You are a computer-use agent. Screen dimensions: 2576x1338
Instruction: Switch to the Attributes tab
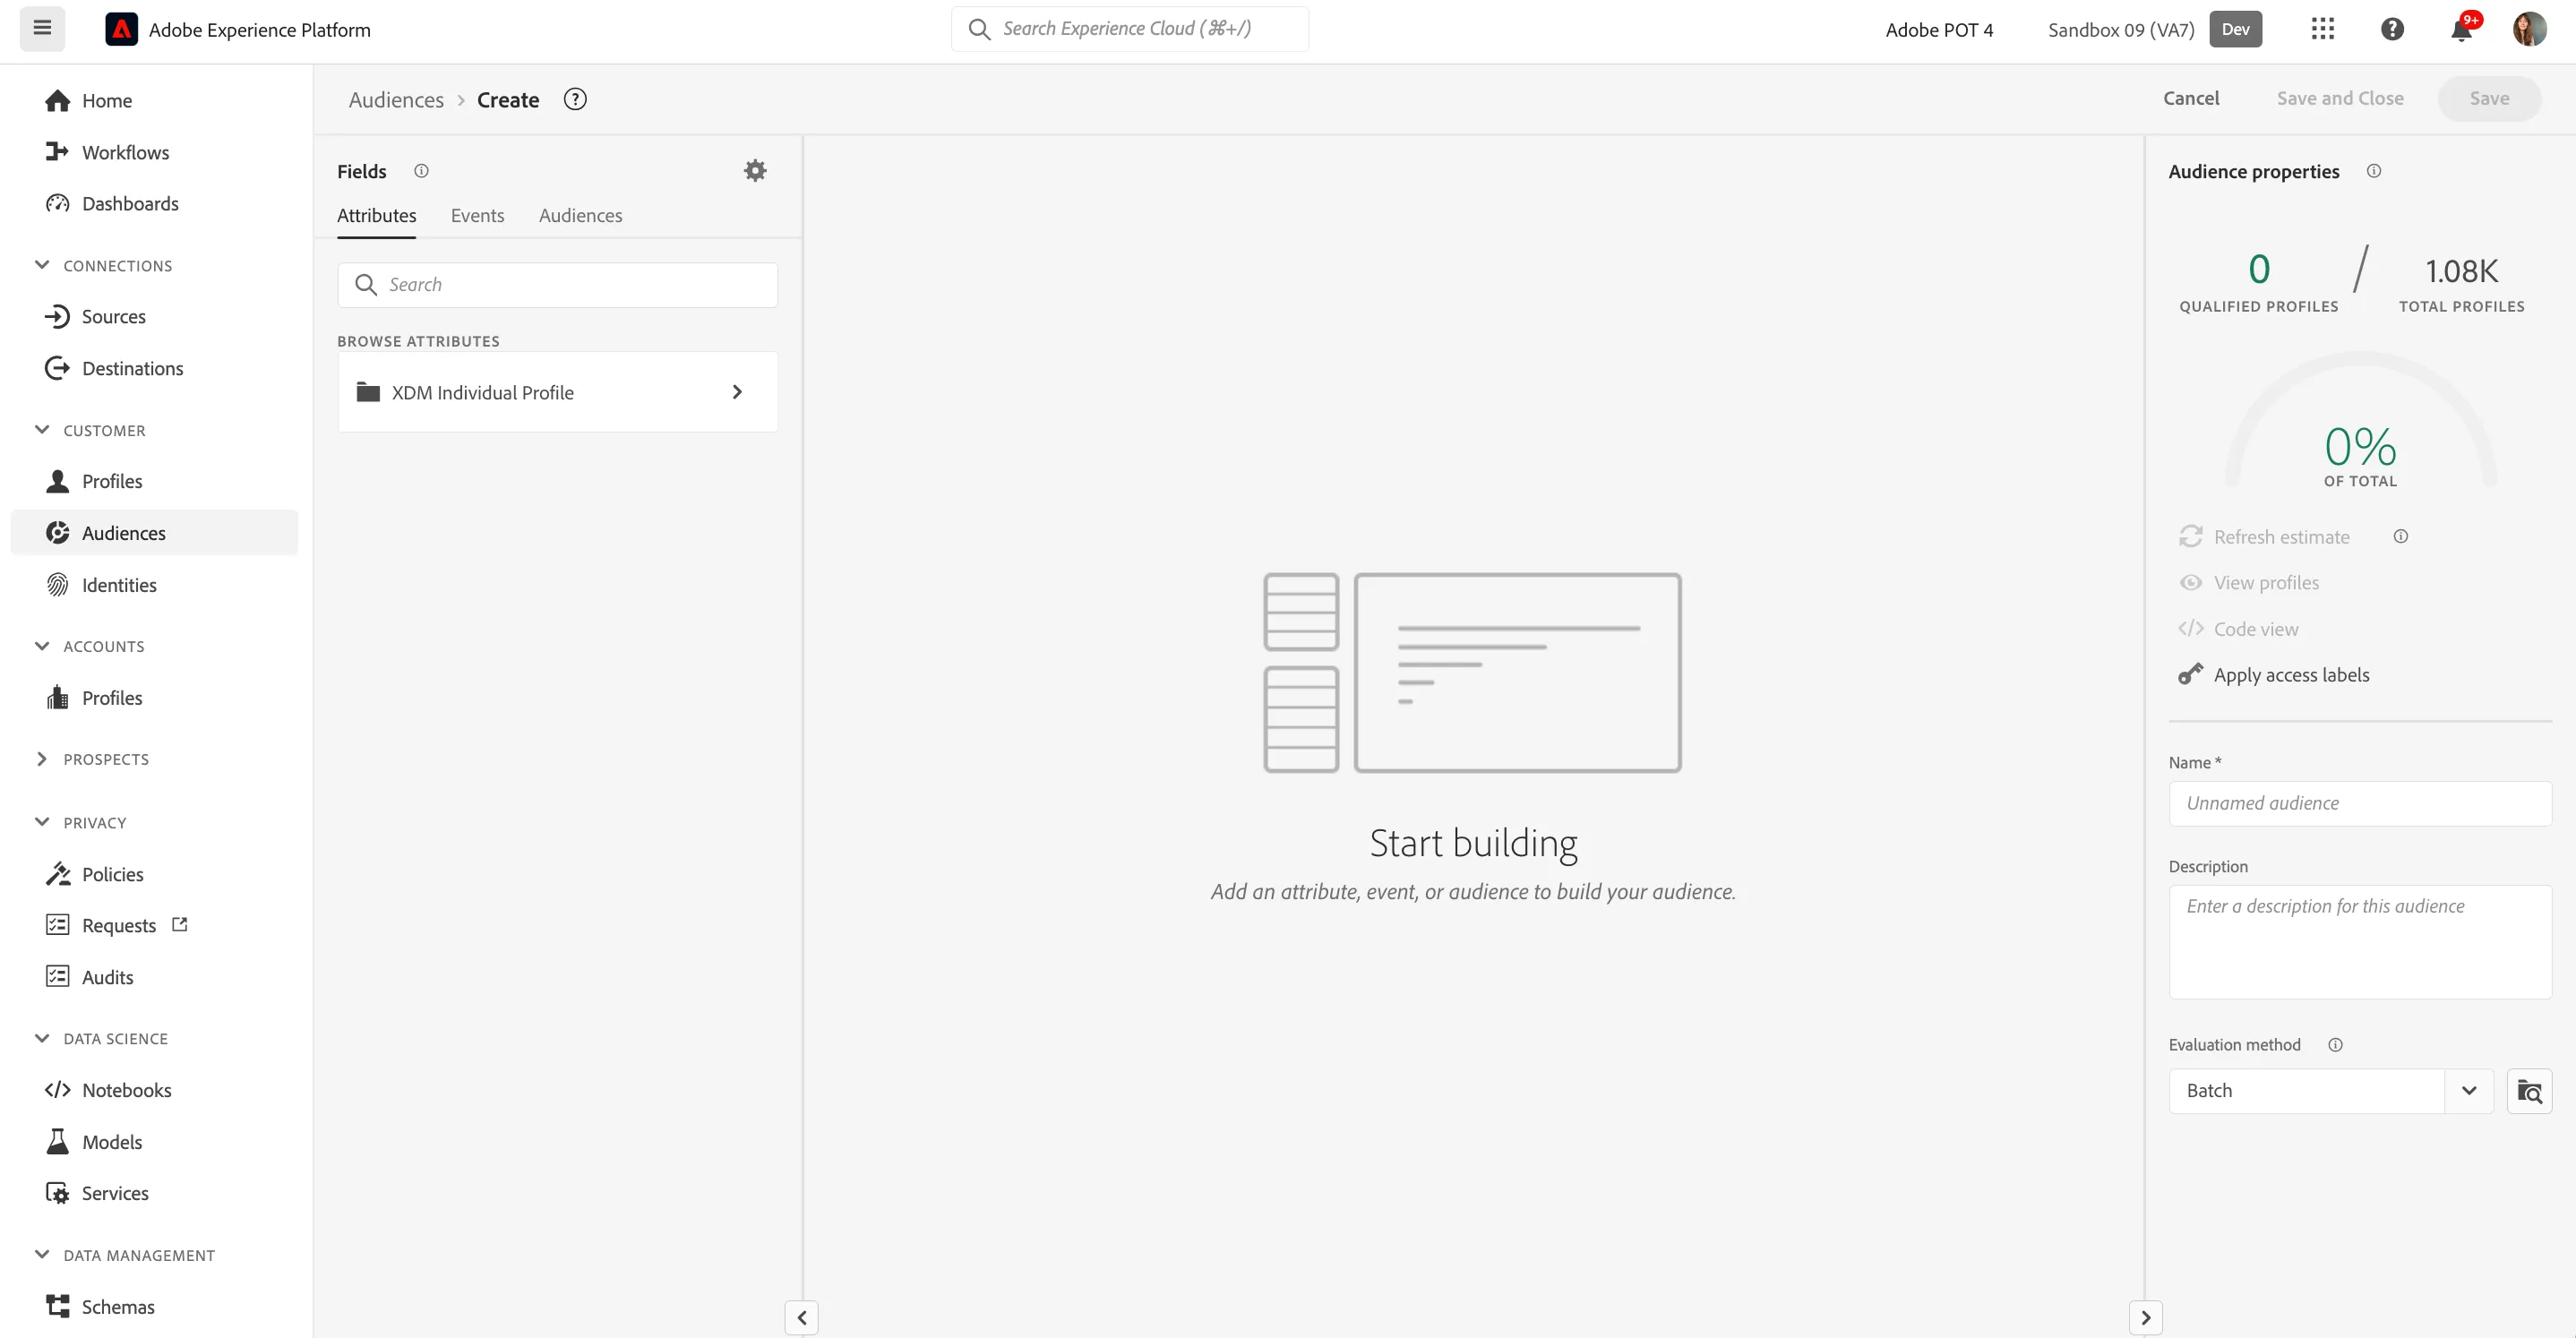(376, 216)
